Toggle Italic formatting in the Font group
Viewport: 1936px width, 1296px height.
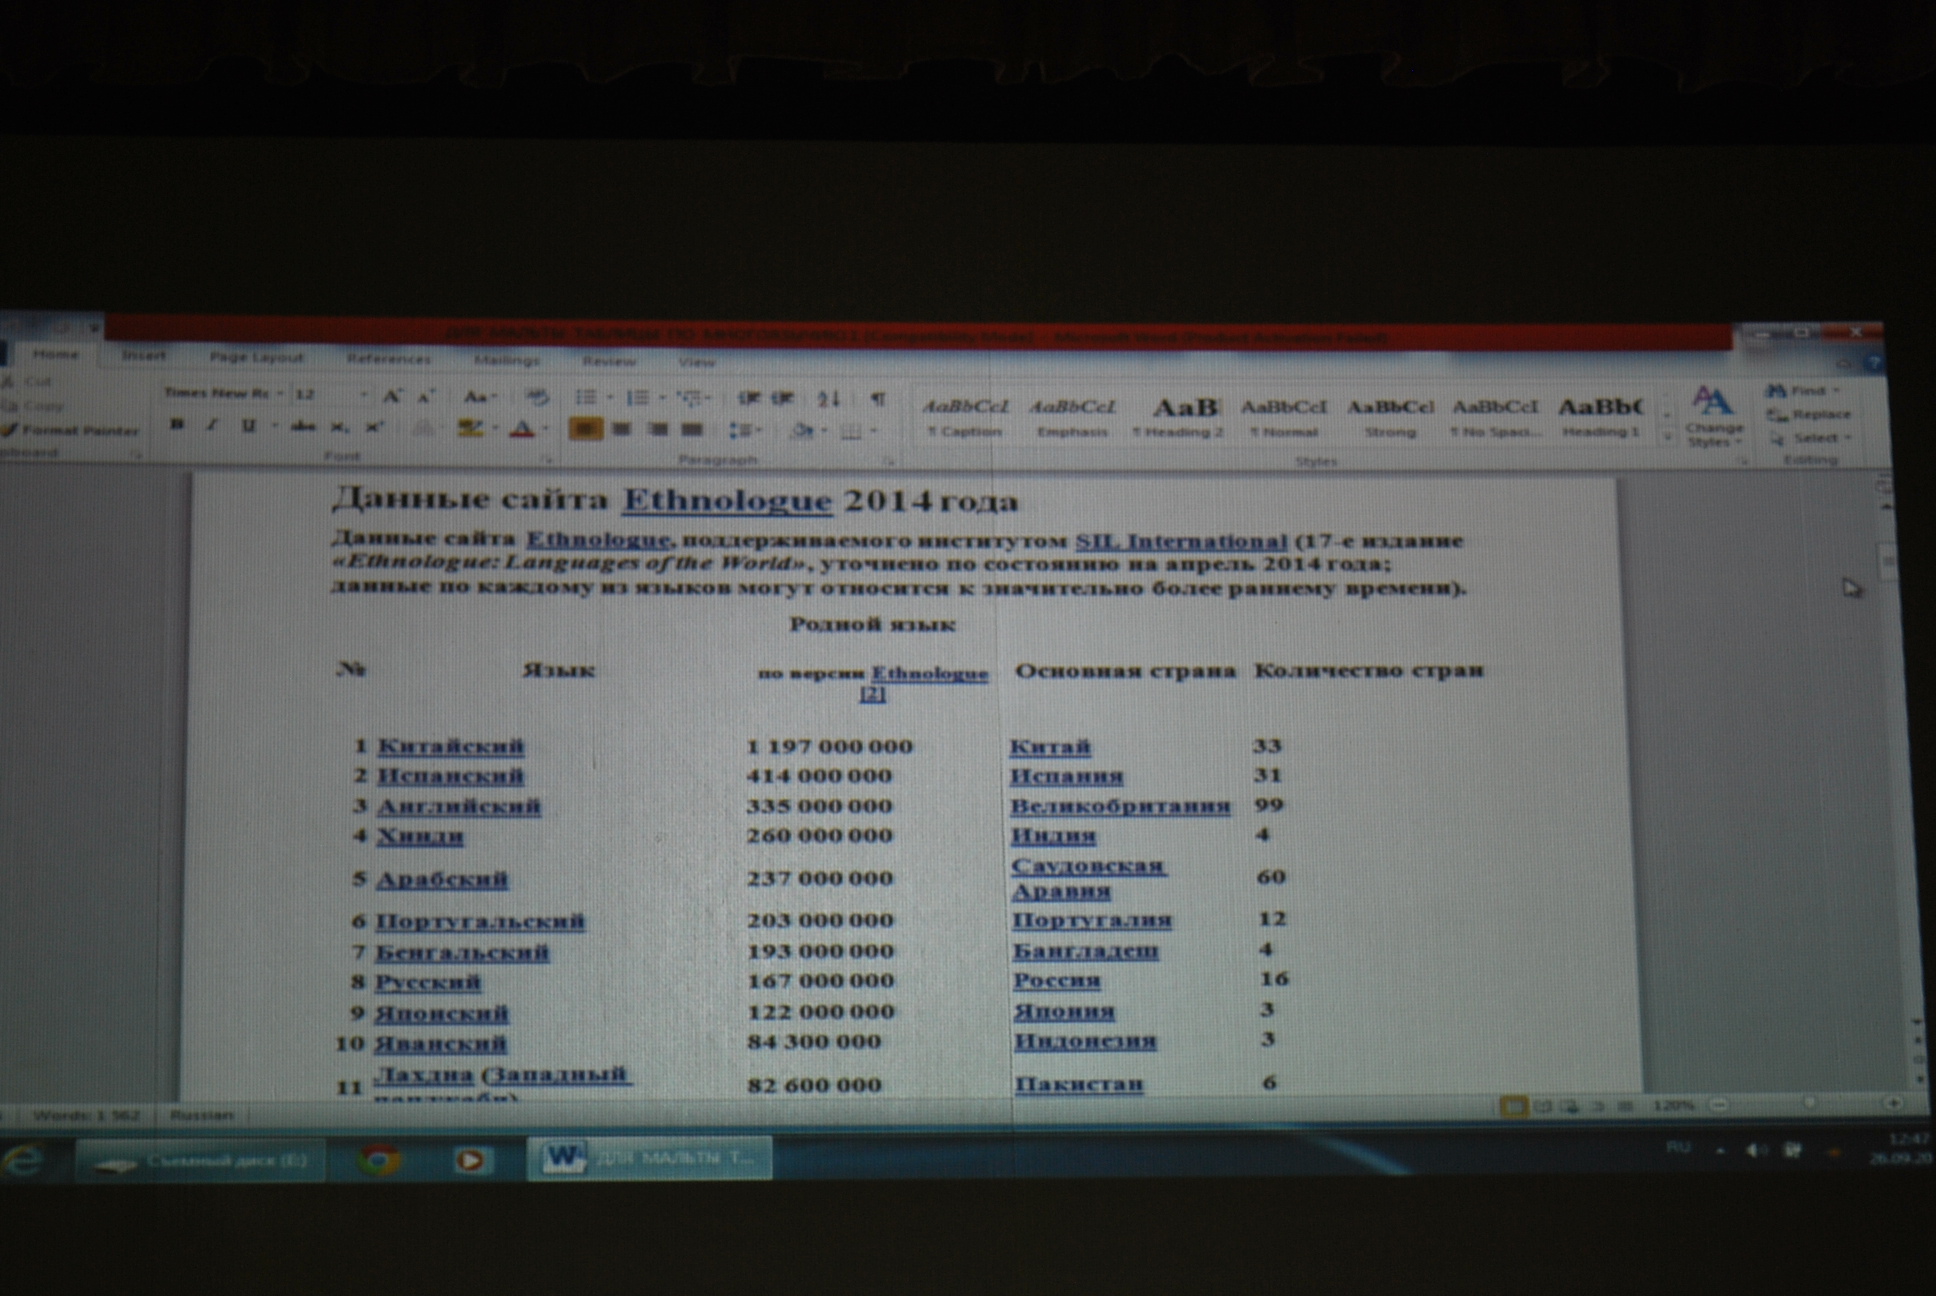(x=212, y=425)
